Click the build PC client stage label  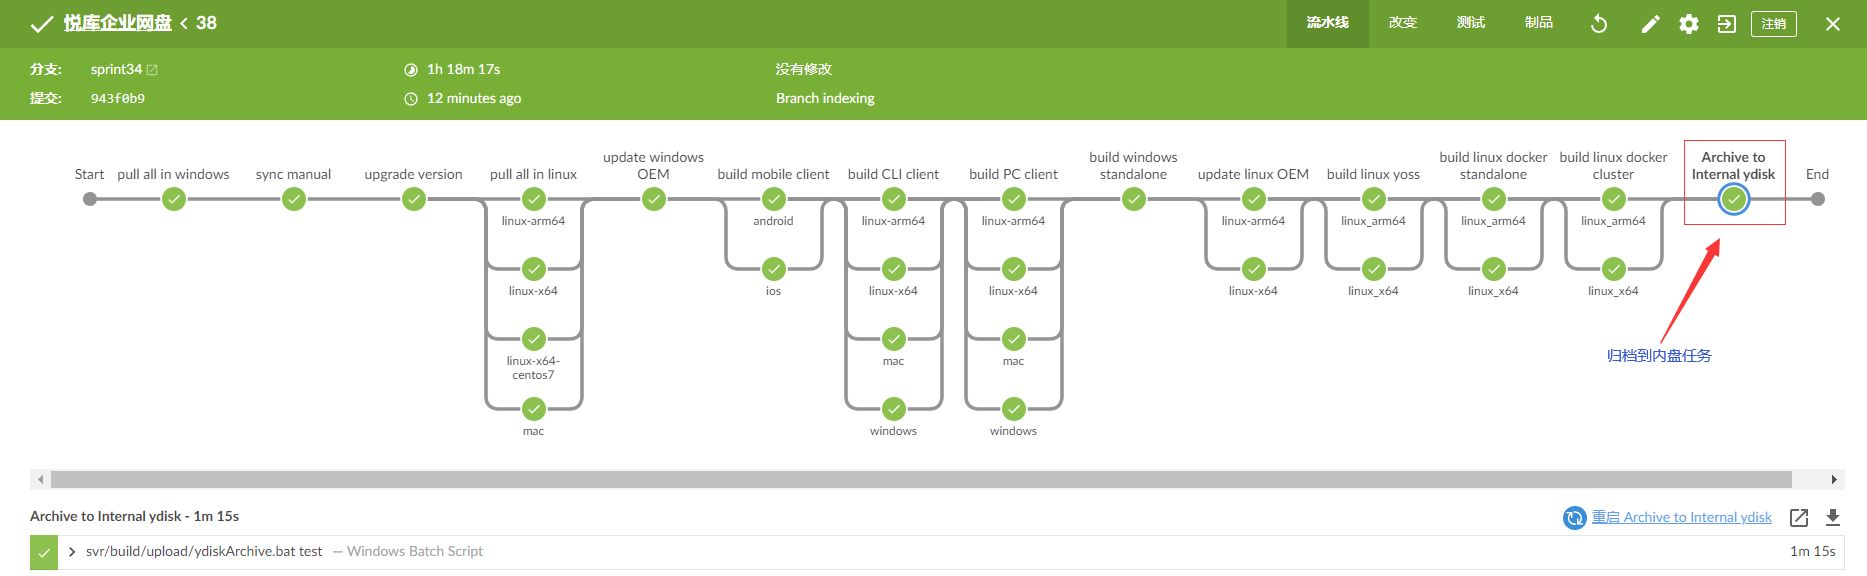(x=1013, y=174)
